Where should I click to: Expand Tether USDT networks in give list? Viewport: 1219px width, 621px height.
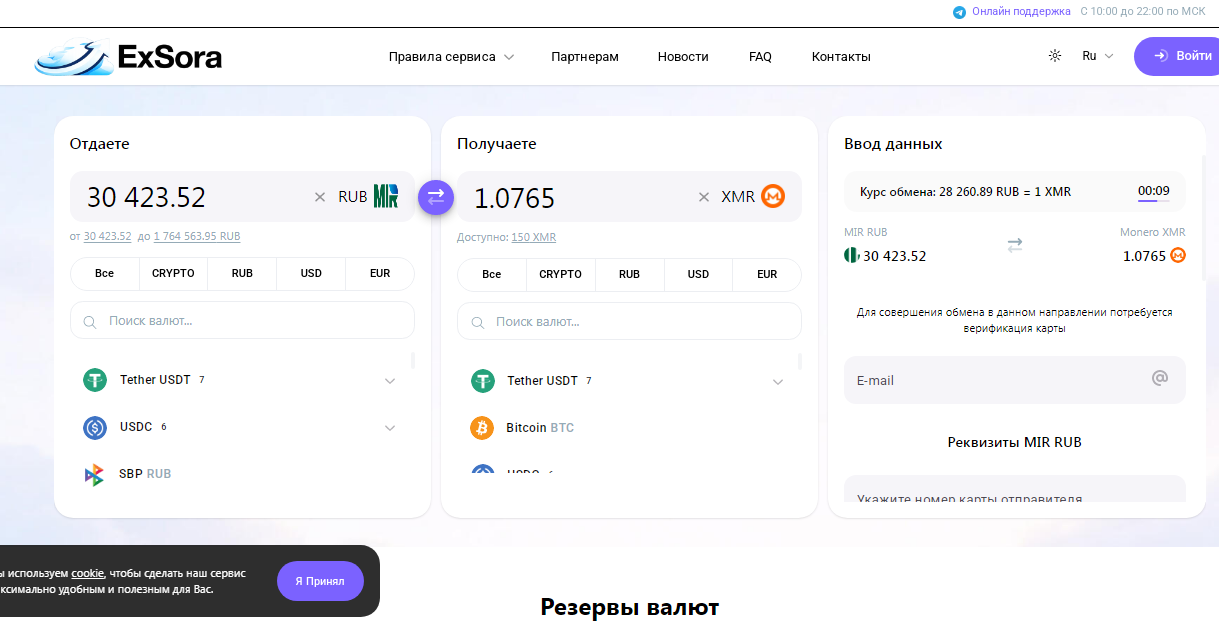click(x=390, y=381)
